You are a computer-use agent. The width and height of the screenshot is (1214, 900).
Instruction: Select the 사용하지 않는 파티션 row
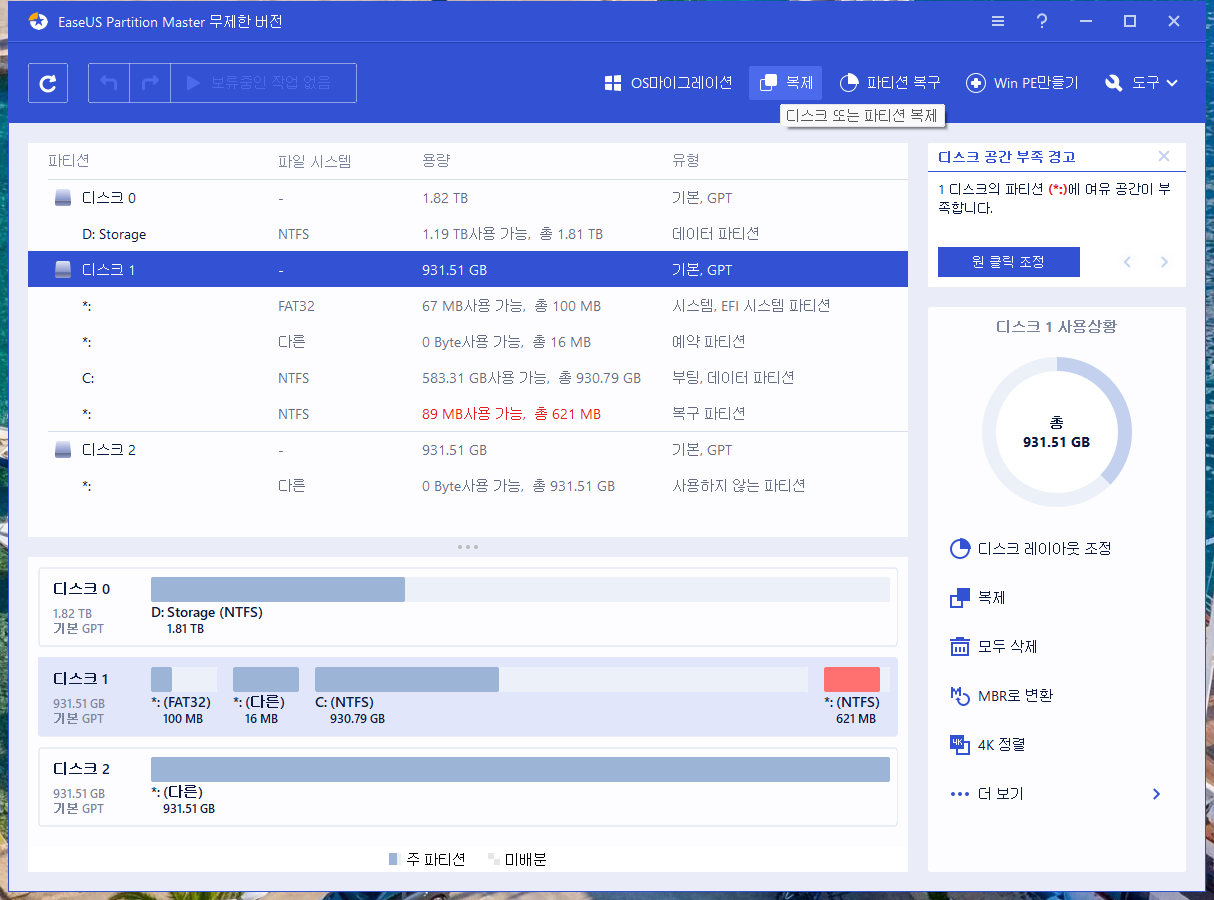click(468, 486)
